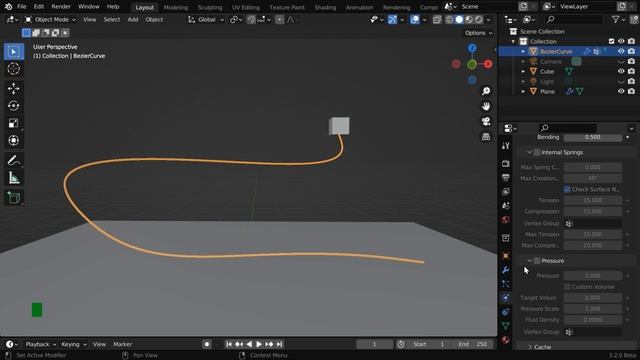
Task: Switch perspective/orthographic grid icon
Action: [x=486, y=136]
